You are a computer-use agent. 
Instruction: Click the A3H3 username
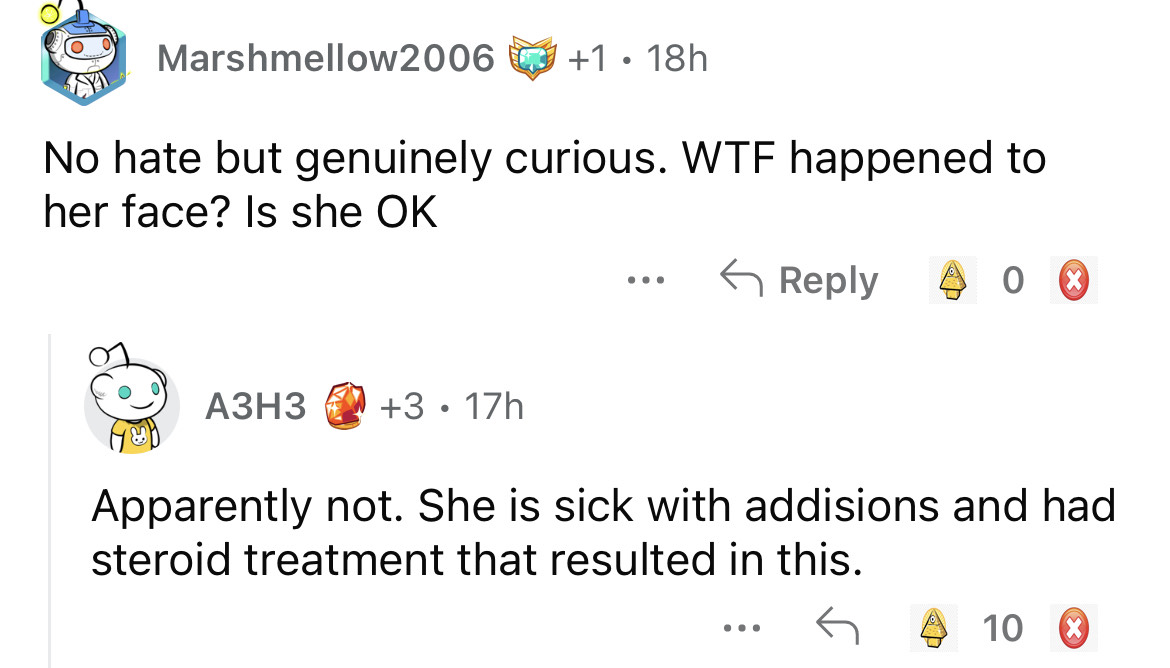255,406
